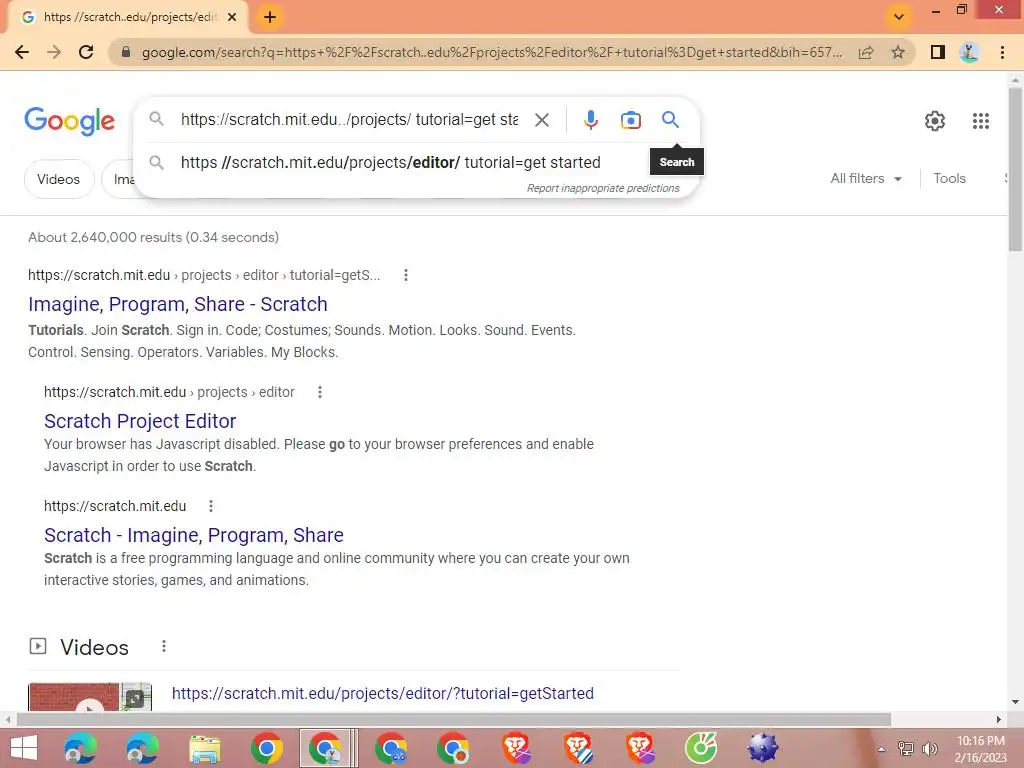Go back to the previous page
Image resolution: width=1024 pixels, height=768 pixels.
tap(22, 52)
